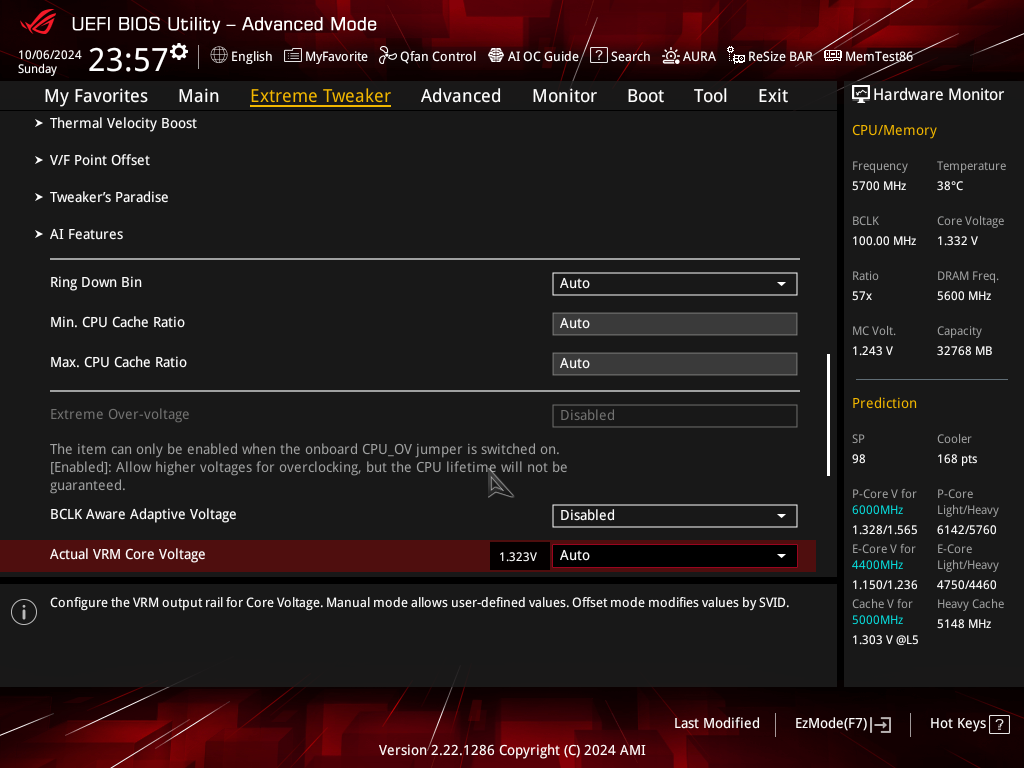
Task: Click Min. CPU Cache Ratio field
Action: point(675,323)
